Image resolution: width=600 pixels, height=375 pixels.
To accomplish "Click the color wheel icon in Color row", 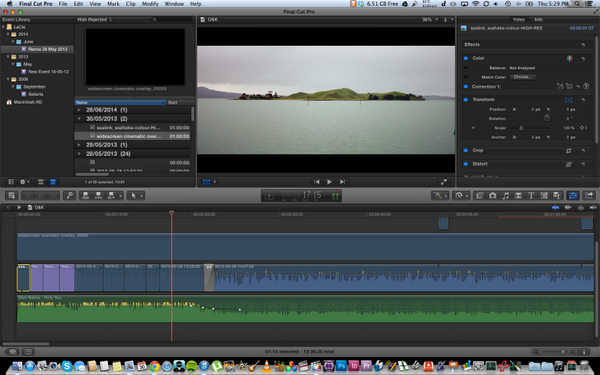I will [x=569, y=58].
